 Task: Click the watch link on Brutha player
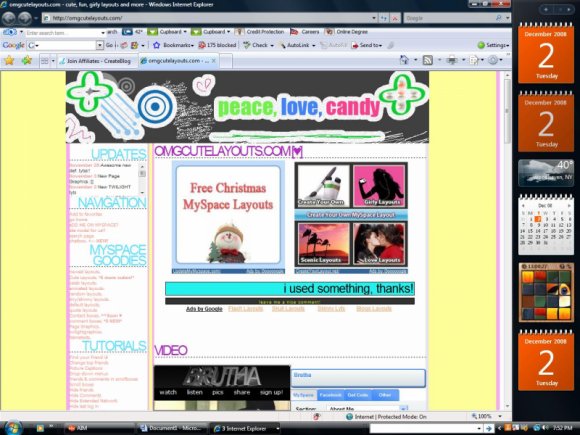click(x=168, y=392)
